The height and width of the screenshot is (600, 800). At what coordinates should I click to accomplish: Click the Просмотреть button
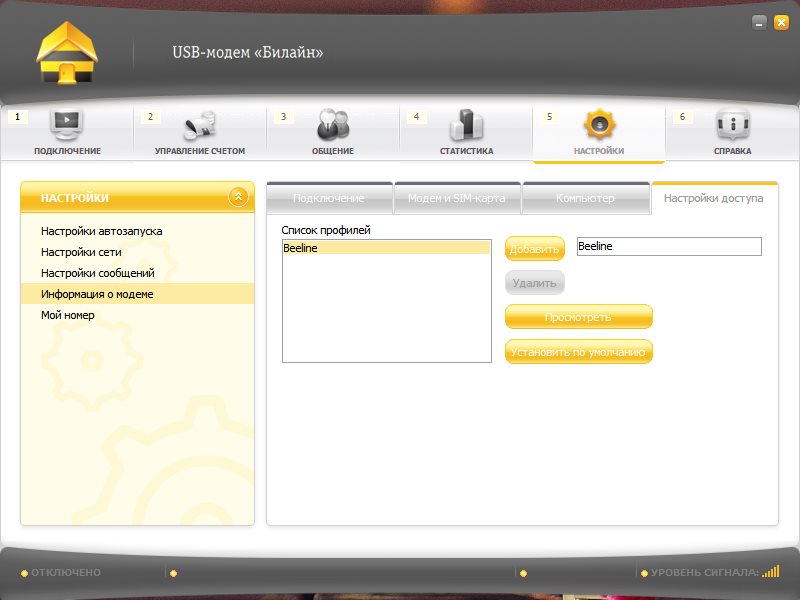click(578, 317)
